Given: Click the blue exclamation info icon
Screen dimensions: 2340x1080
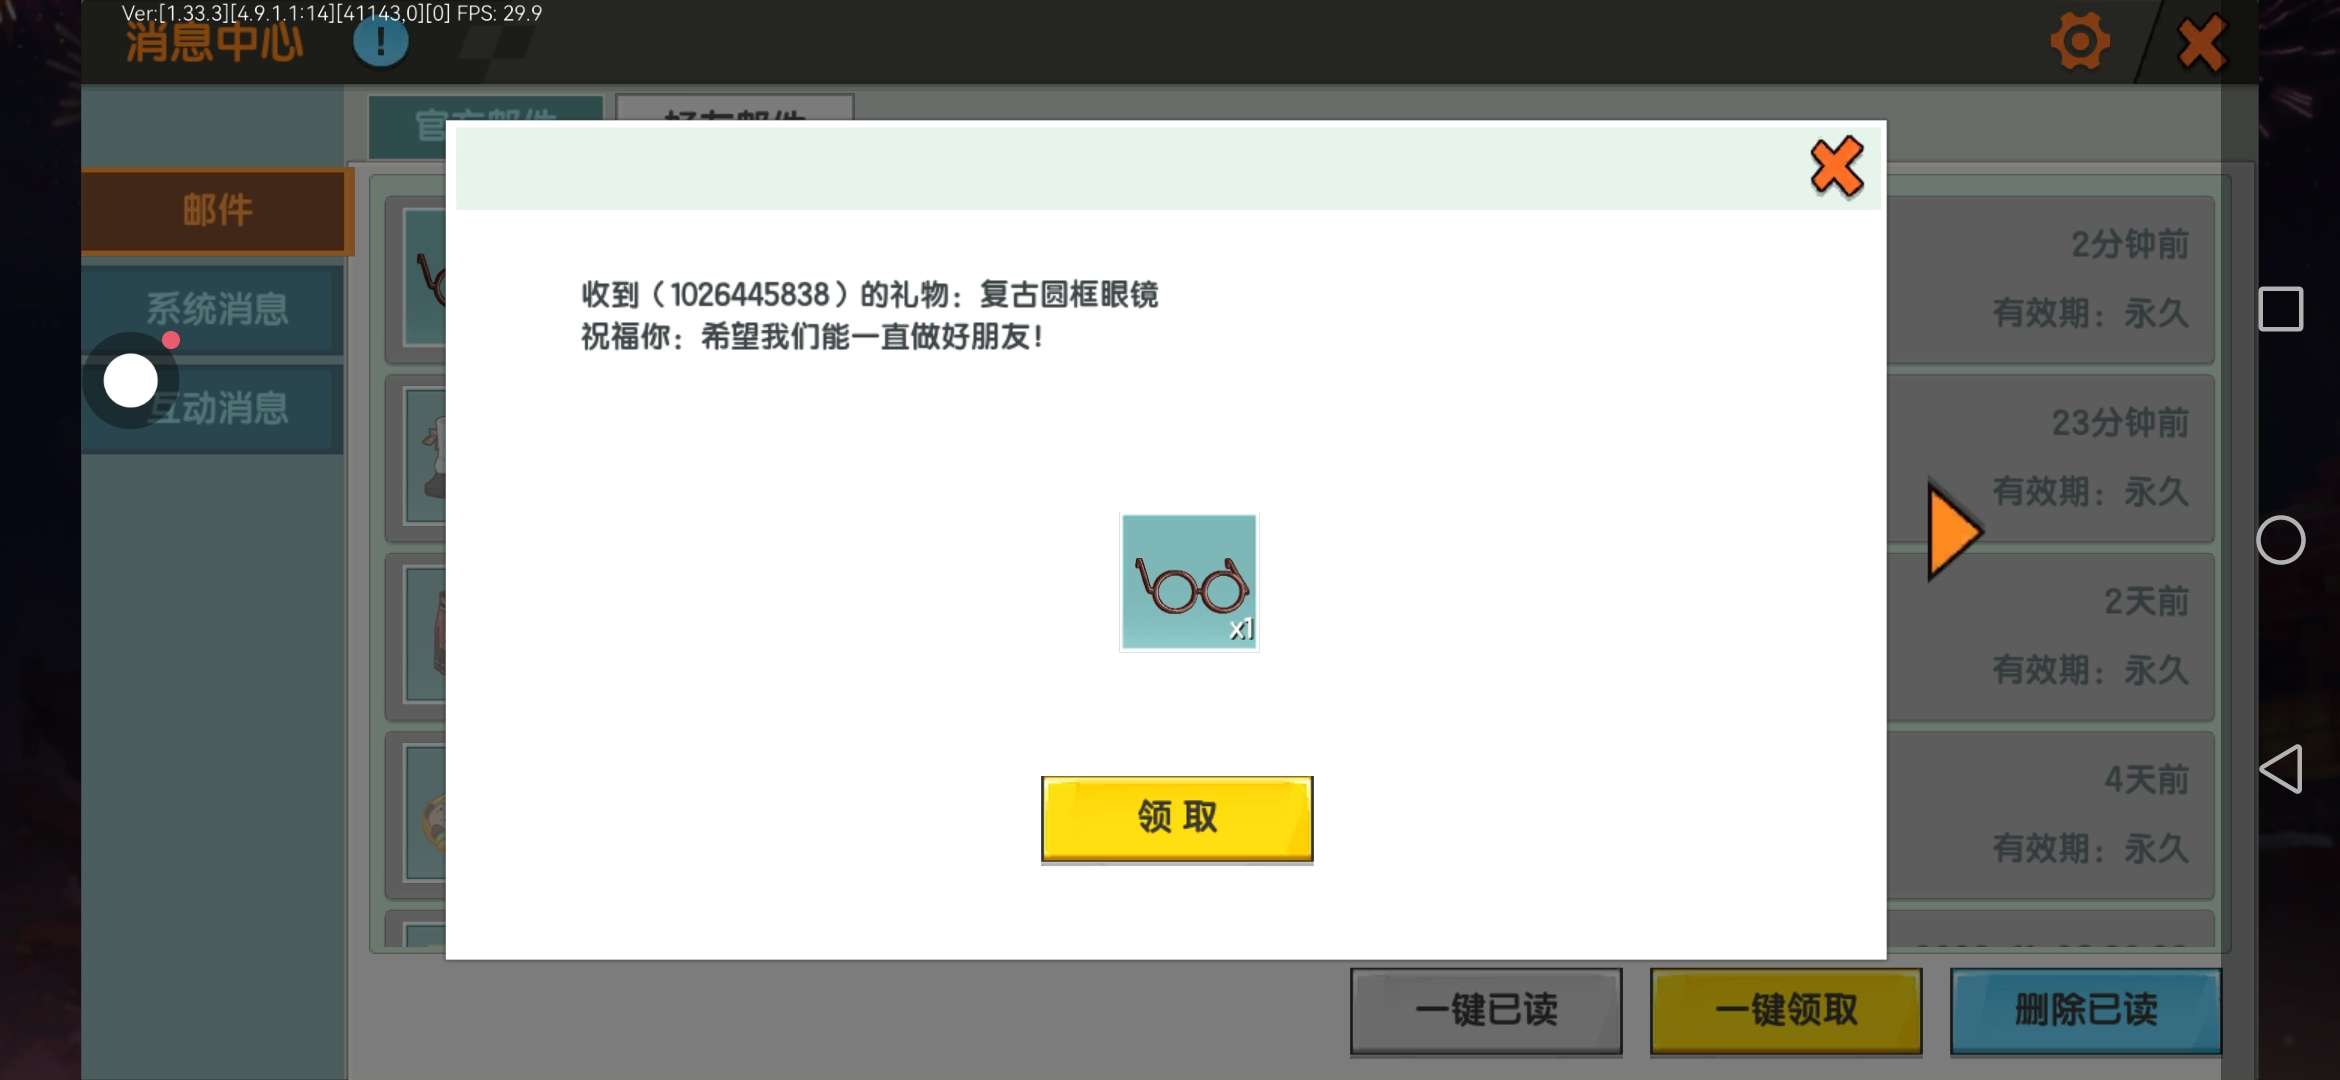Looking at the screenshot, I should coord(381,42).
